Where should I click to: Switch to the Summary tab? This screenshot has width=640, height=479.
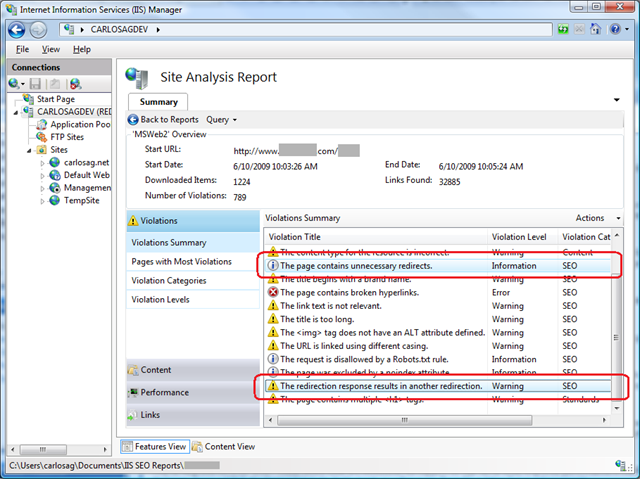point(158,102)
